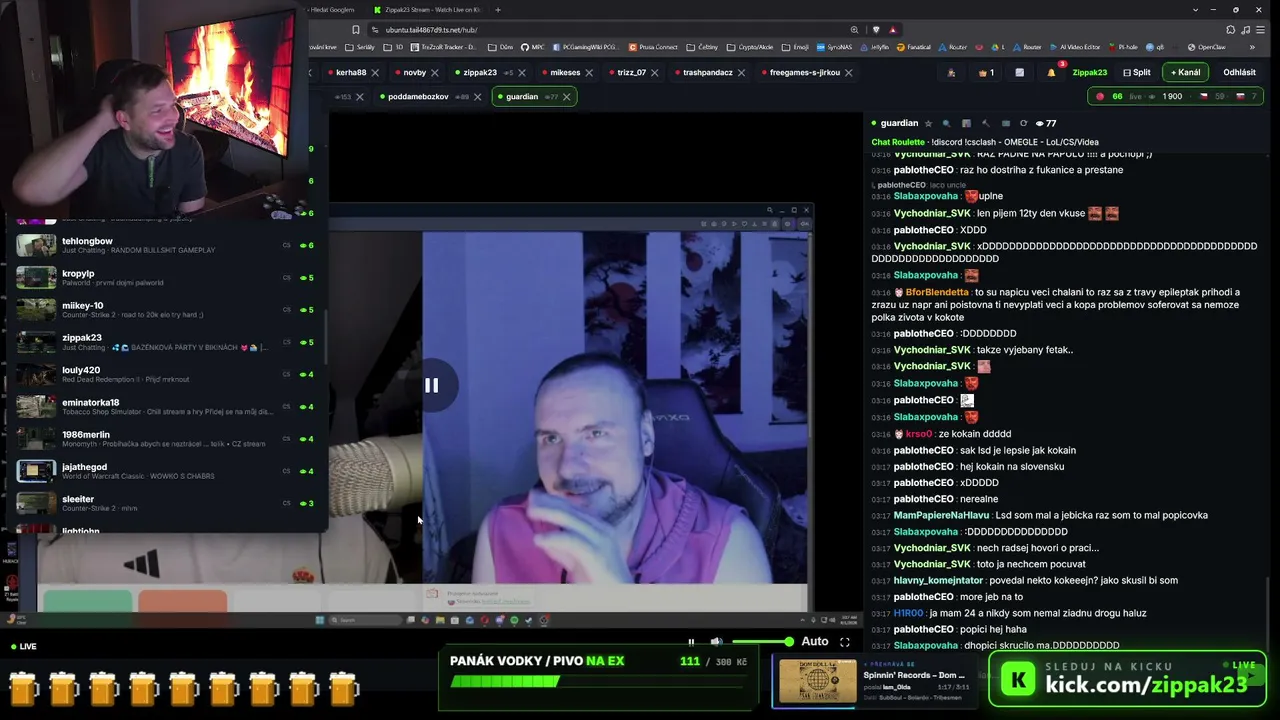The width and height of the screenshot is (1280, 720).
Task: Switch to the poddamebozkov stream tab
Action: point(418,97)
